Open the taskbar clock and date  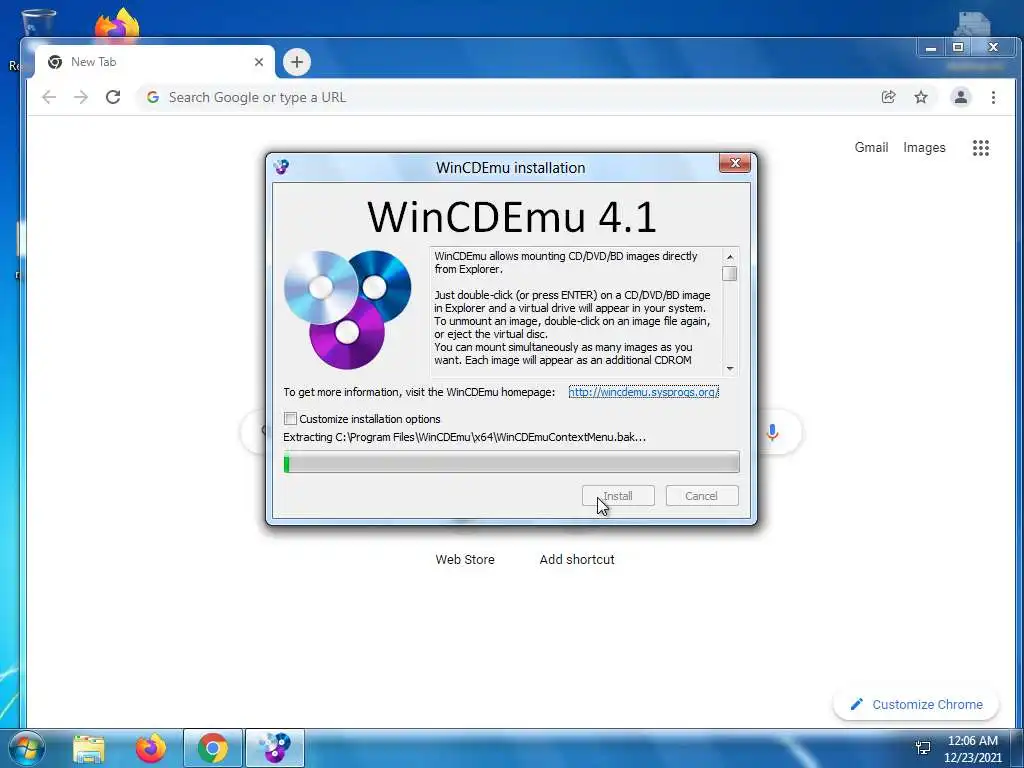972,749
